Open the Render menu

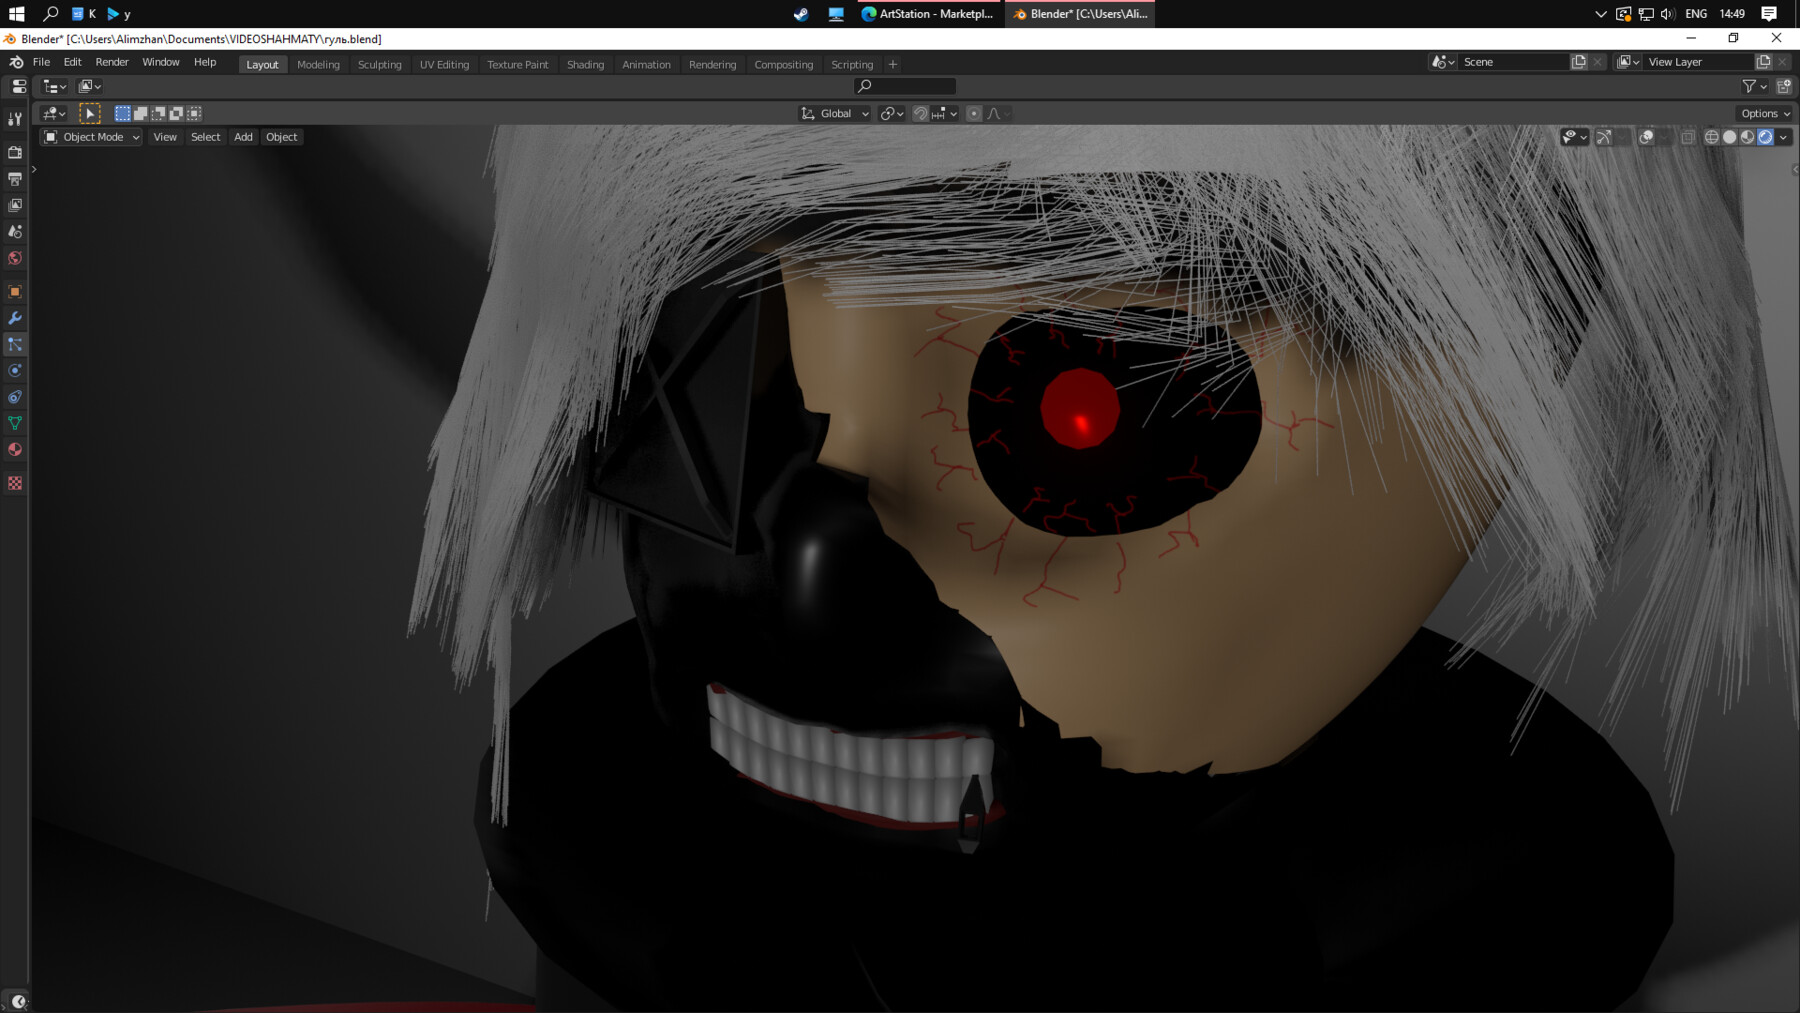(x=112, y=62)
